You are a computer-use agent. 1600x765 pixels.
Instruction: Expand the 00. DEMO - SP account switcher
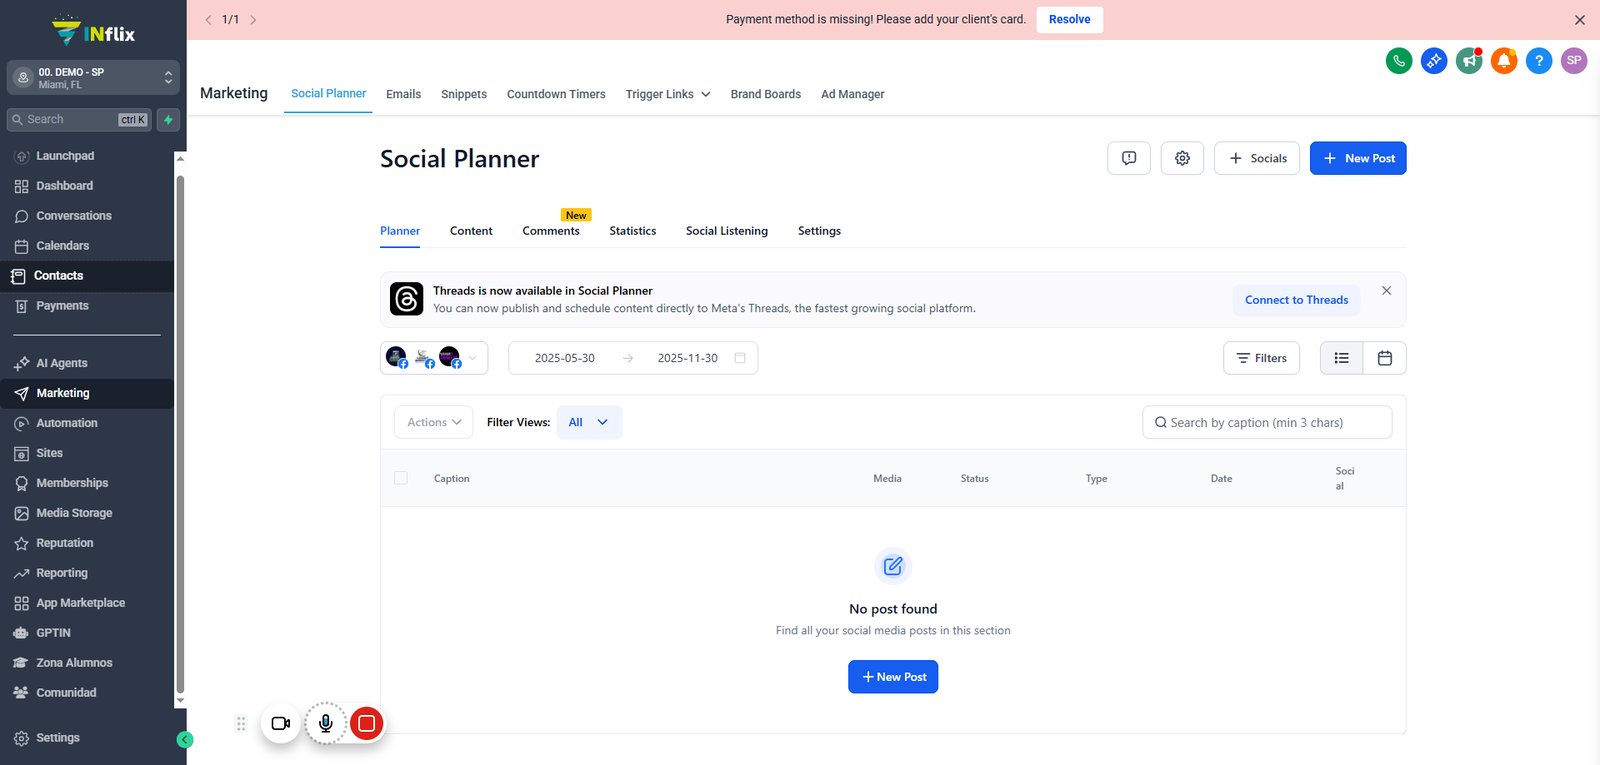tap(93, 78)
